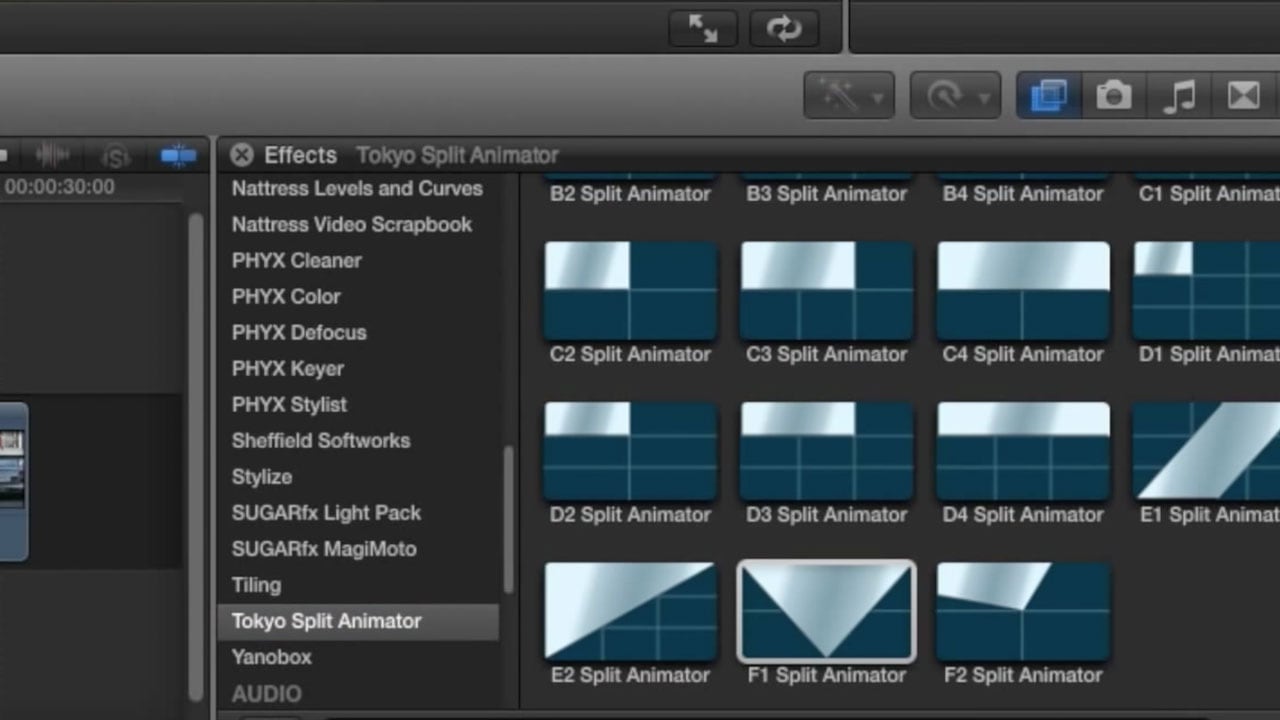Viewport: 1280px width, 720px height.
Task: Select C4 Split Animator effect thumbnail
Action: click(1023, 290)
